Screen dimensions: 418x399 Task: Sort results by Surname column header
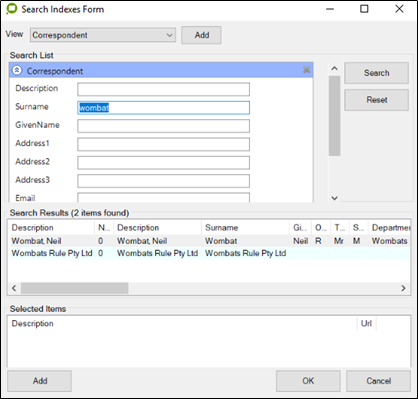[x=245, y=228]
